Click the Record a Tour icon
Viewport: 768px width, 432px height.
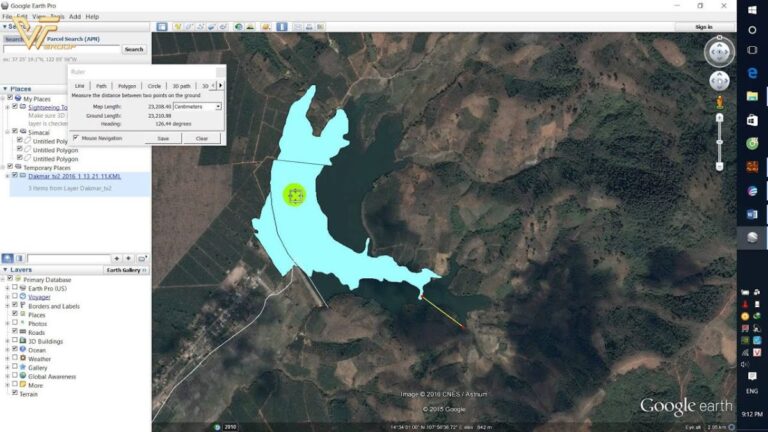pyautogui.click(x=223, y=27)
